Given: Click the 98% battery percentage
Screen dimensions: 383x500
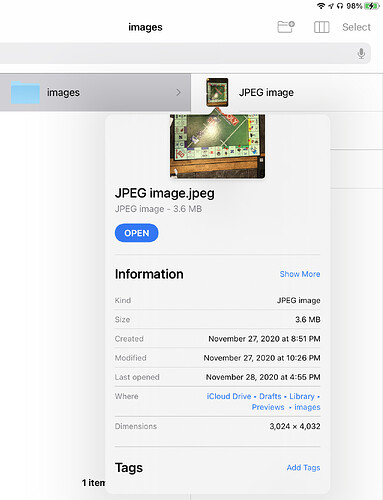Looking at the screenshot, I should tap(354, 6).
